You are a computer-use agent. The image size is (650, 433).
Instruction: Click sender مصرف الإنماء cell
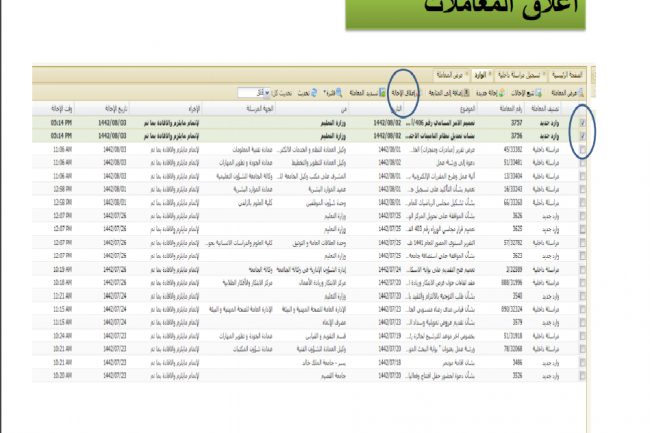point(334,322)
